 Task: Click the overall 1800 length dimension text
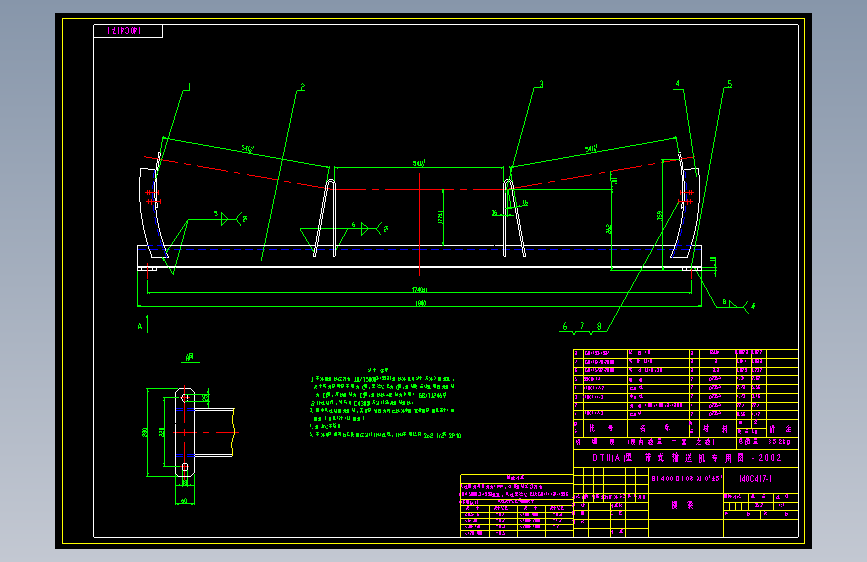tap(420, 303)
